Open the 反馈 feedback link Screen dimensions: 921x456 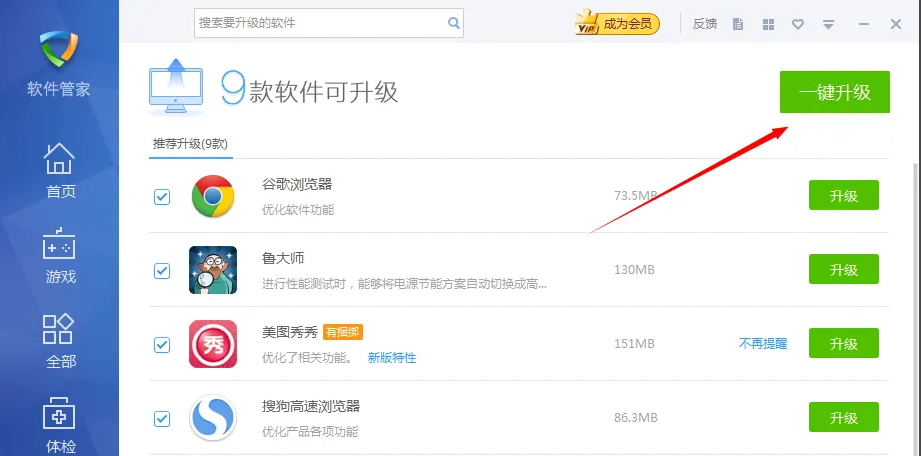[x=705, y=24]
